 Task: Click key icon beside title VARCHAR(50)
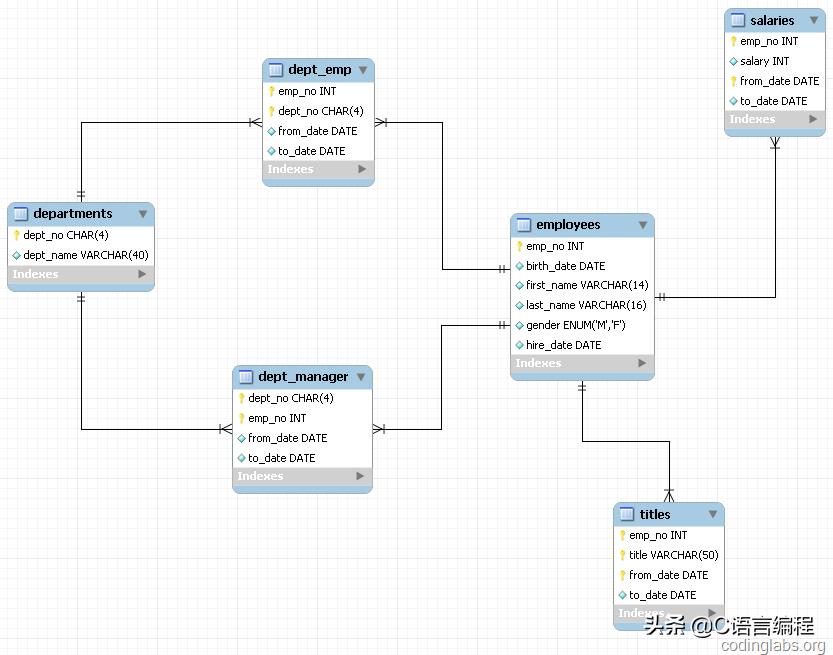[x=623, y=555]
